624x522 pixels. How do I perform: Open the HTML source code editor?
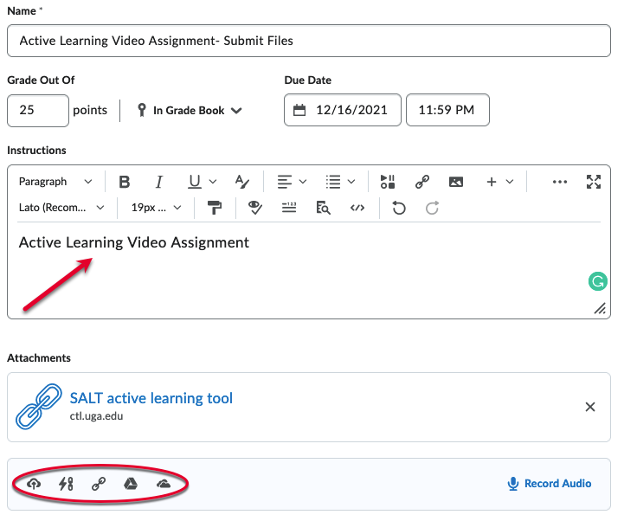pyautogui.click(x=357, y=208)
